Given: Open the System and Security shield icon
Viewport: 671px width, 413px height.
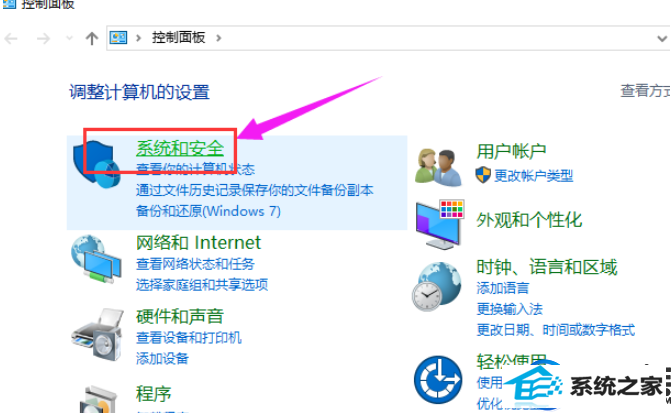Looking at the screenshot, I should [x=97, y=164].
